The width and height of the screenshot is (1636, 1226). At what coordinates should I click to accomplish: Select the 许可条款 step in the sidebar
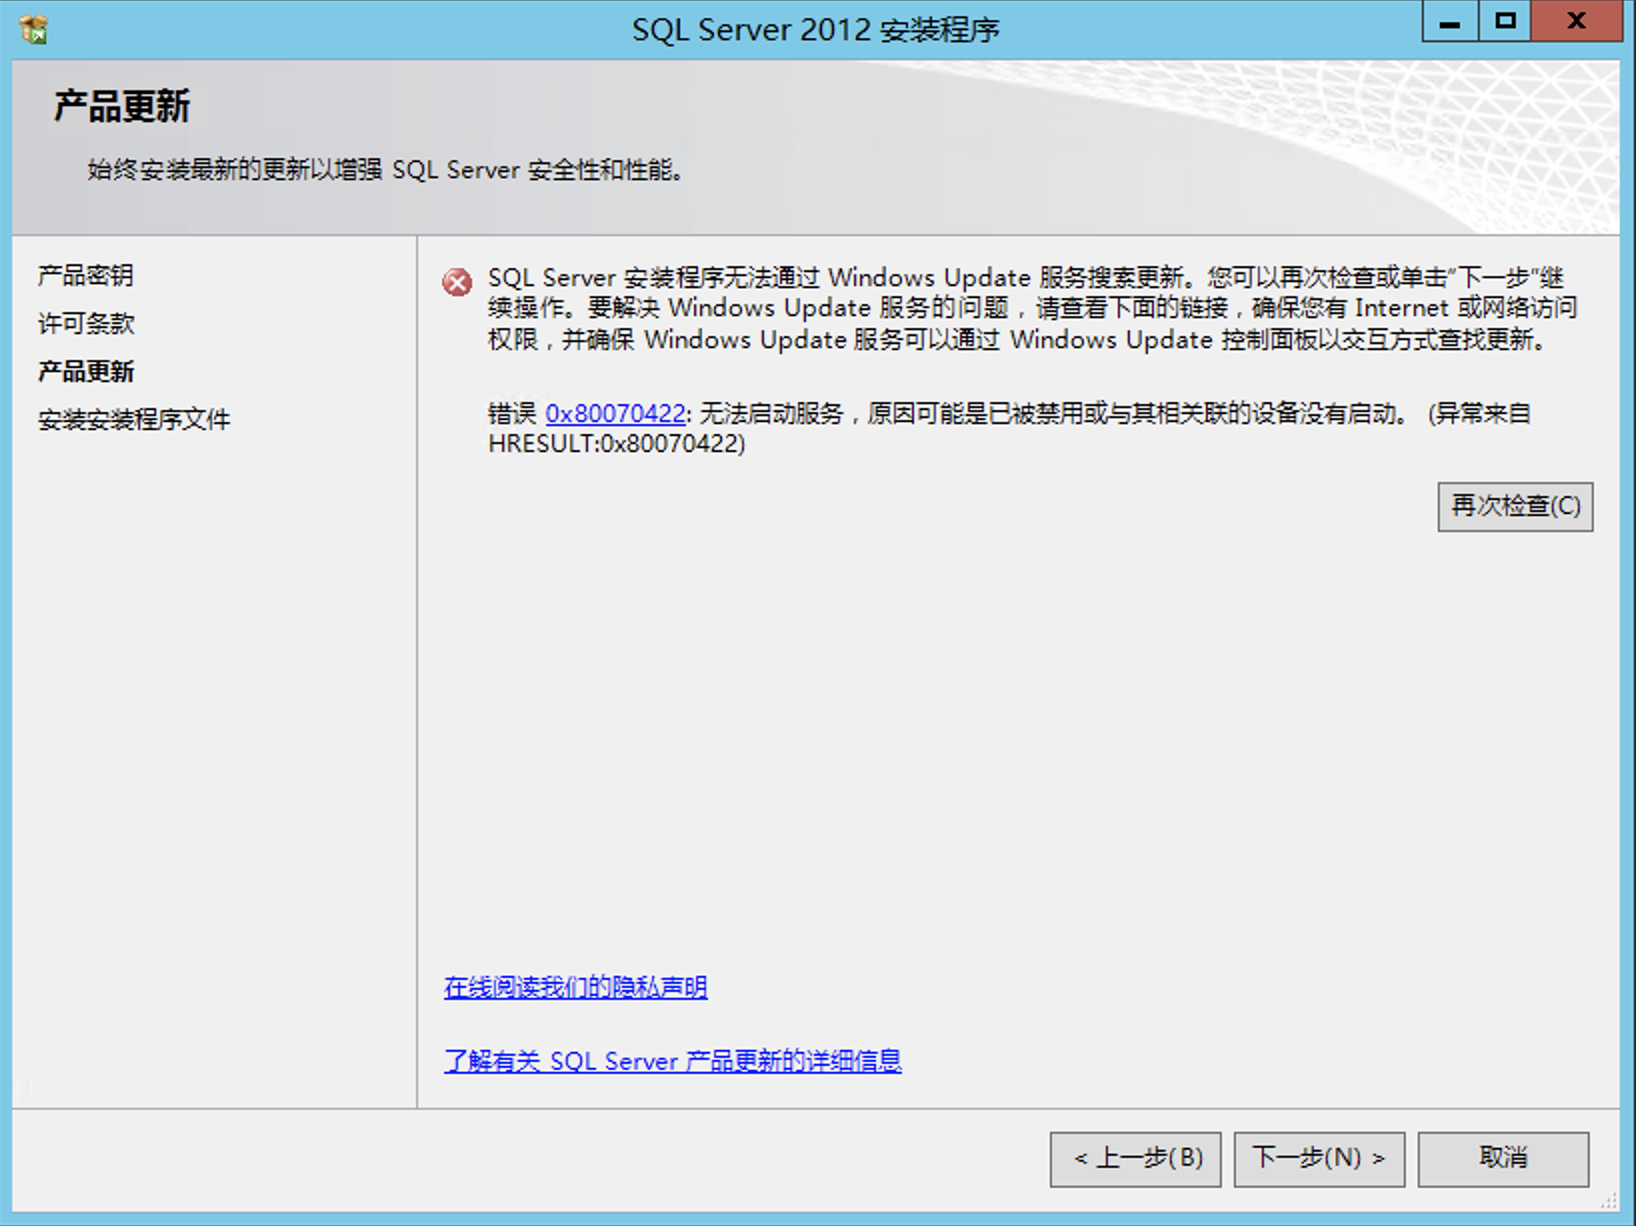[x=86, y=323]
